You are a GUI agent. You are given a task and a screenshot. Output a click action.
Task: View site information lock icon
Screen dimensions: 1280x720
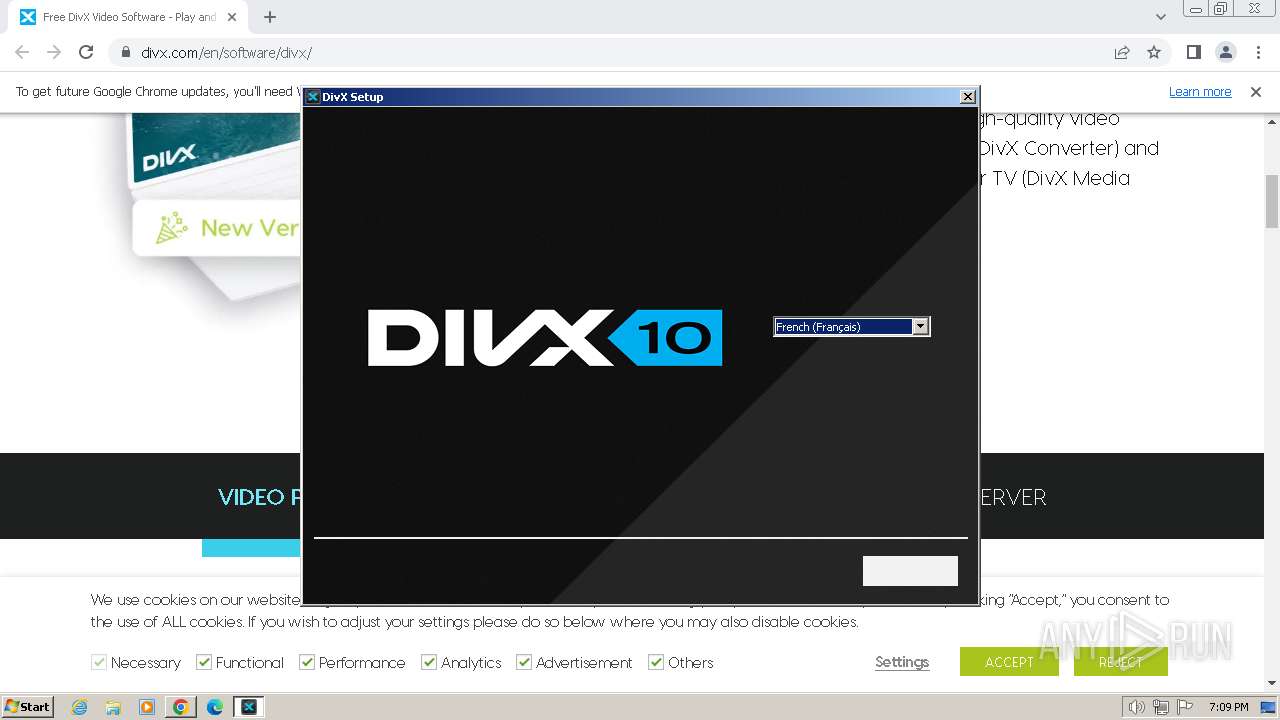(x=126, y=52)
